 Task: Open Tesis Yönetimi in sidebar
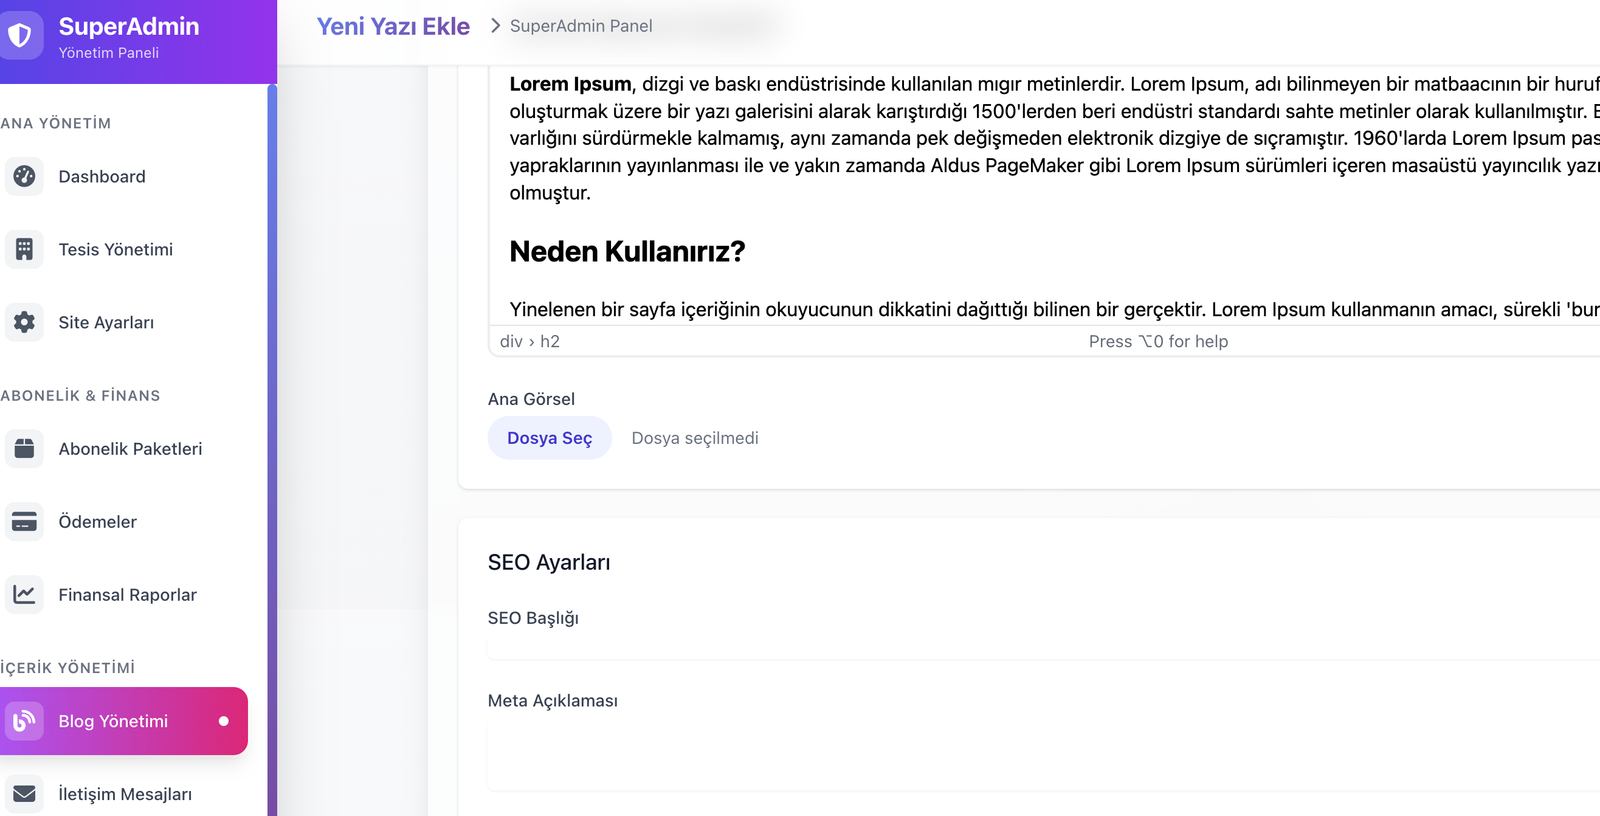pos(115,250)
